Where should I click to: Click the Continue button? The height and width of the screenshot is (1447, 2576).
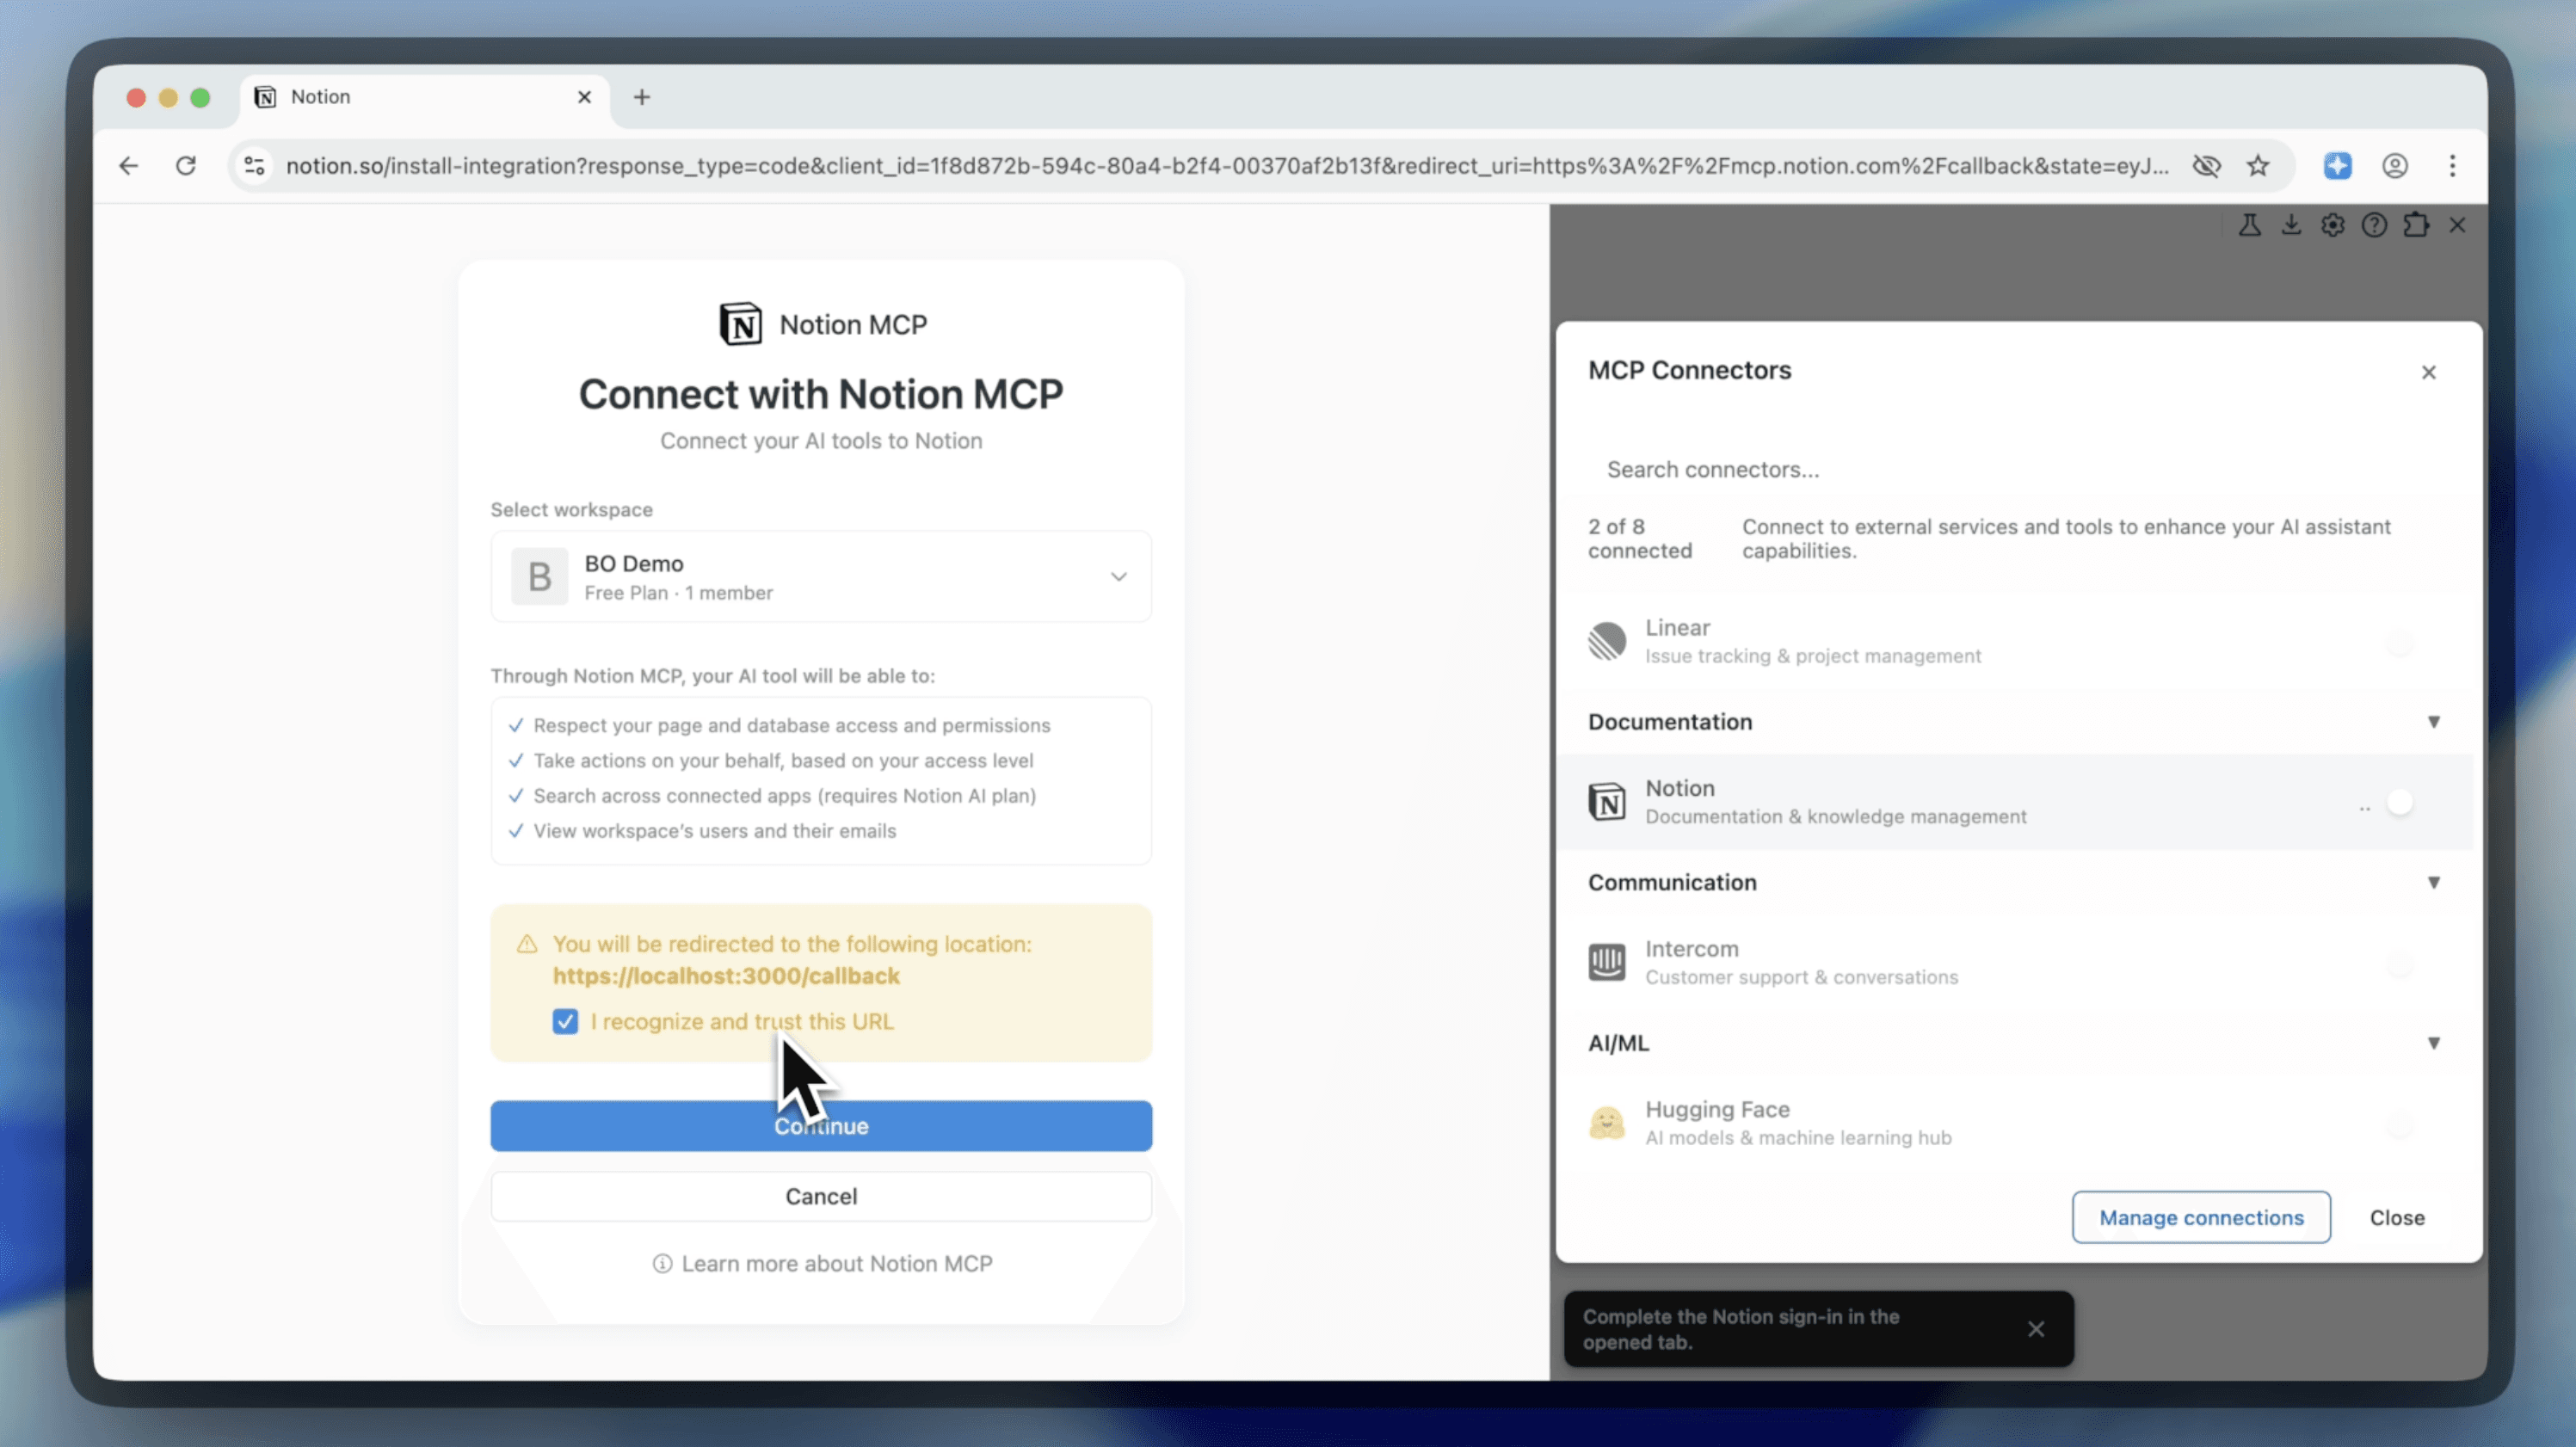tap(821, 1126)
